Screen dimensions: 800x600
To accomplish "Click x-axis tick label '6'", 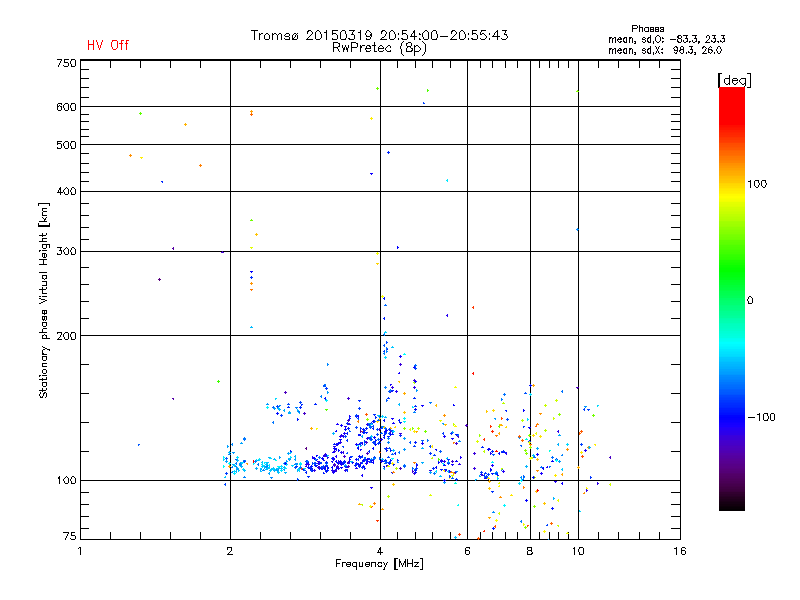I will (467, 551).
